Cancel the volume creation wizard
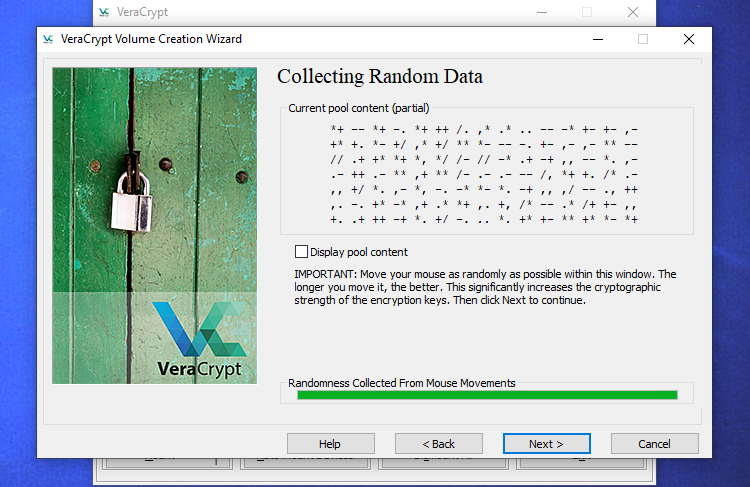The width and height of the screenshot is (750, 487). pos(654,443)
